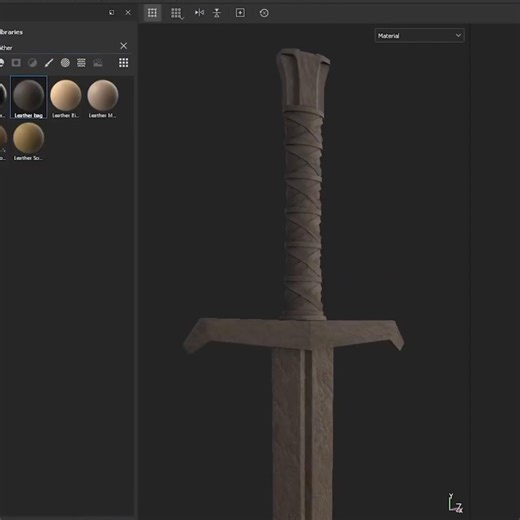Toggle the highlighted grid button in viewport toolbar
Viewport: 520px width, 520px height.
(x=152, y=13)
